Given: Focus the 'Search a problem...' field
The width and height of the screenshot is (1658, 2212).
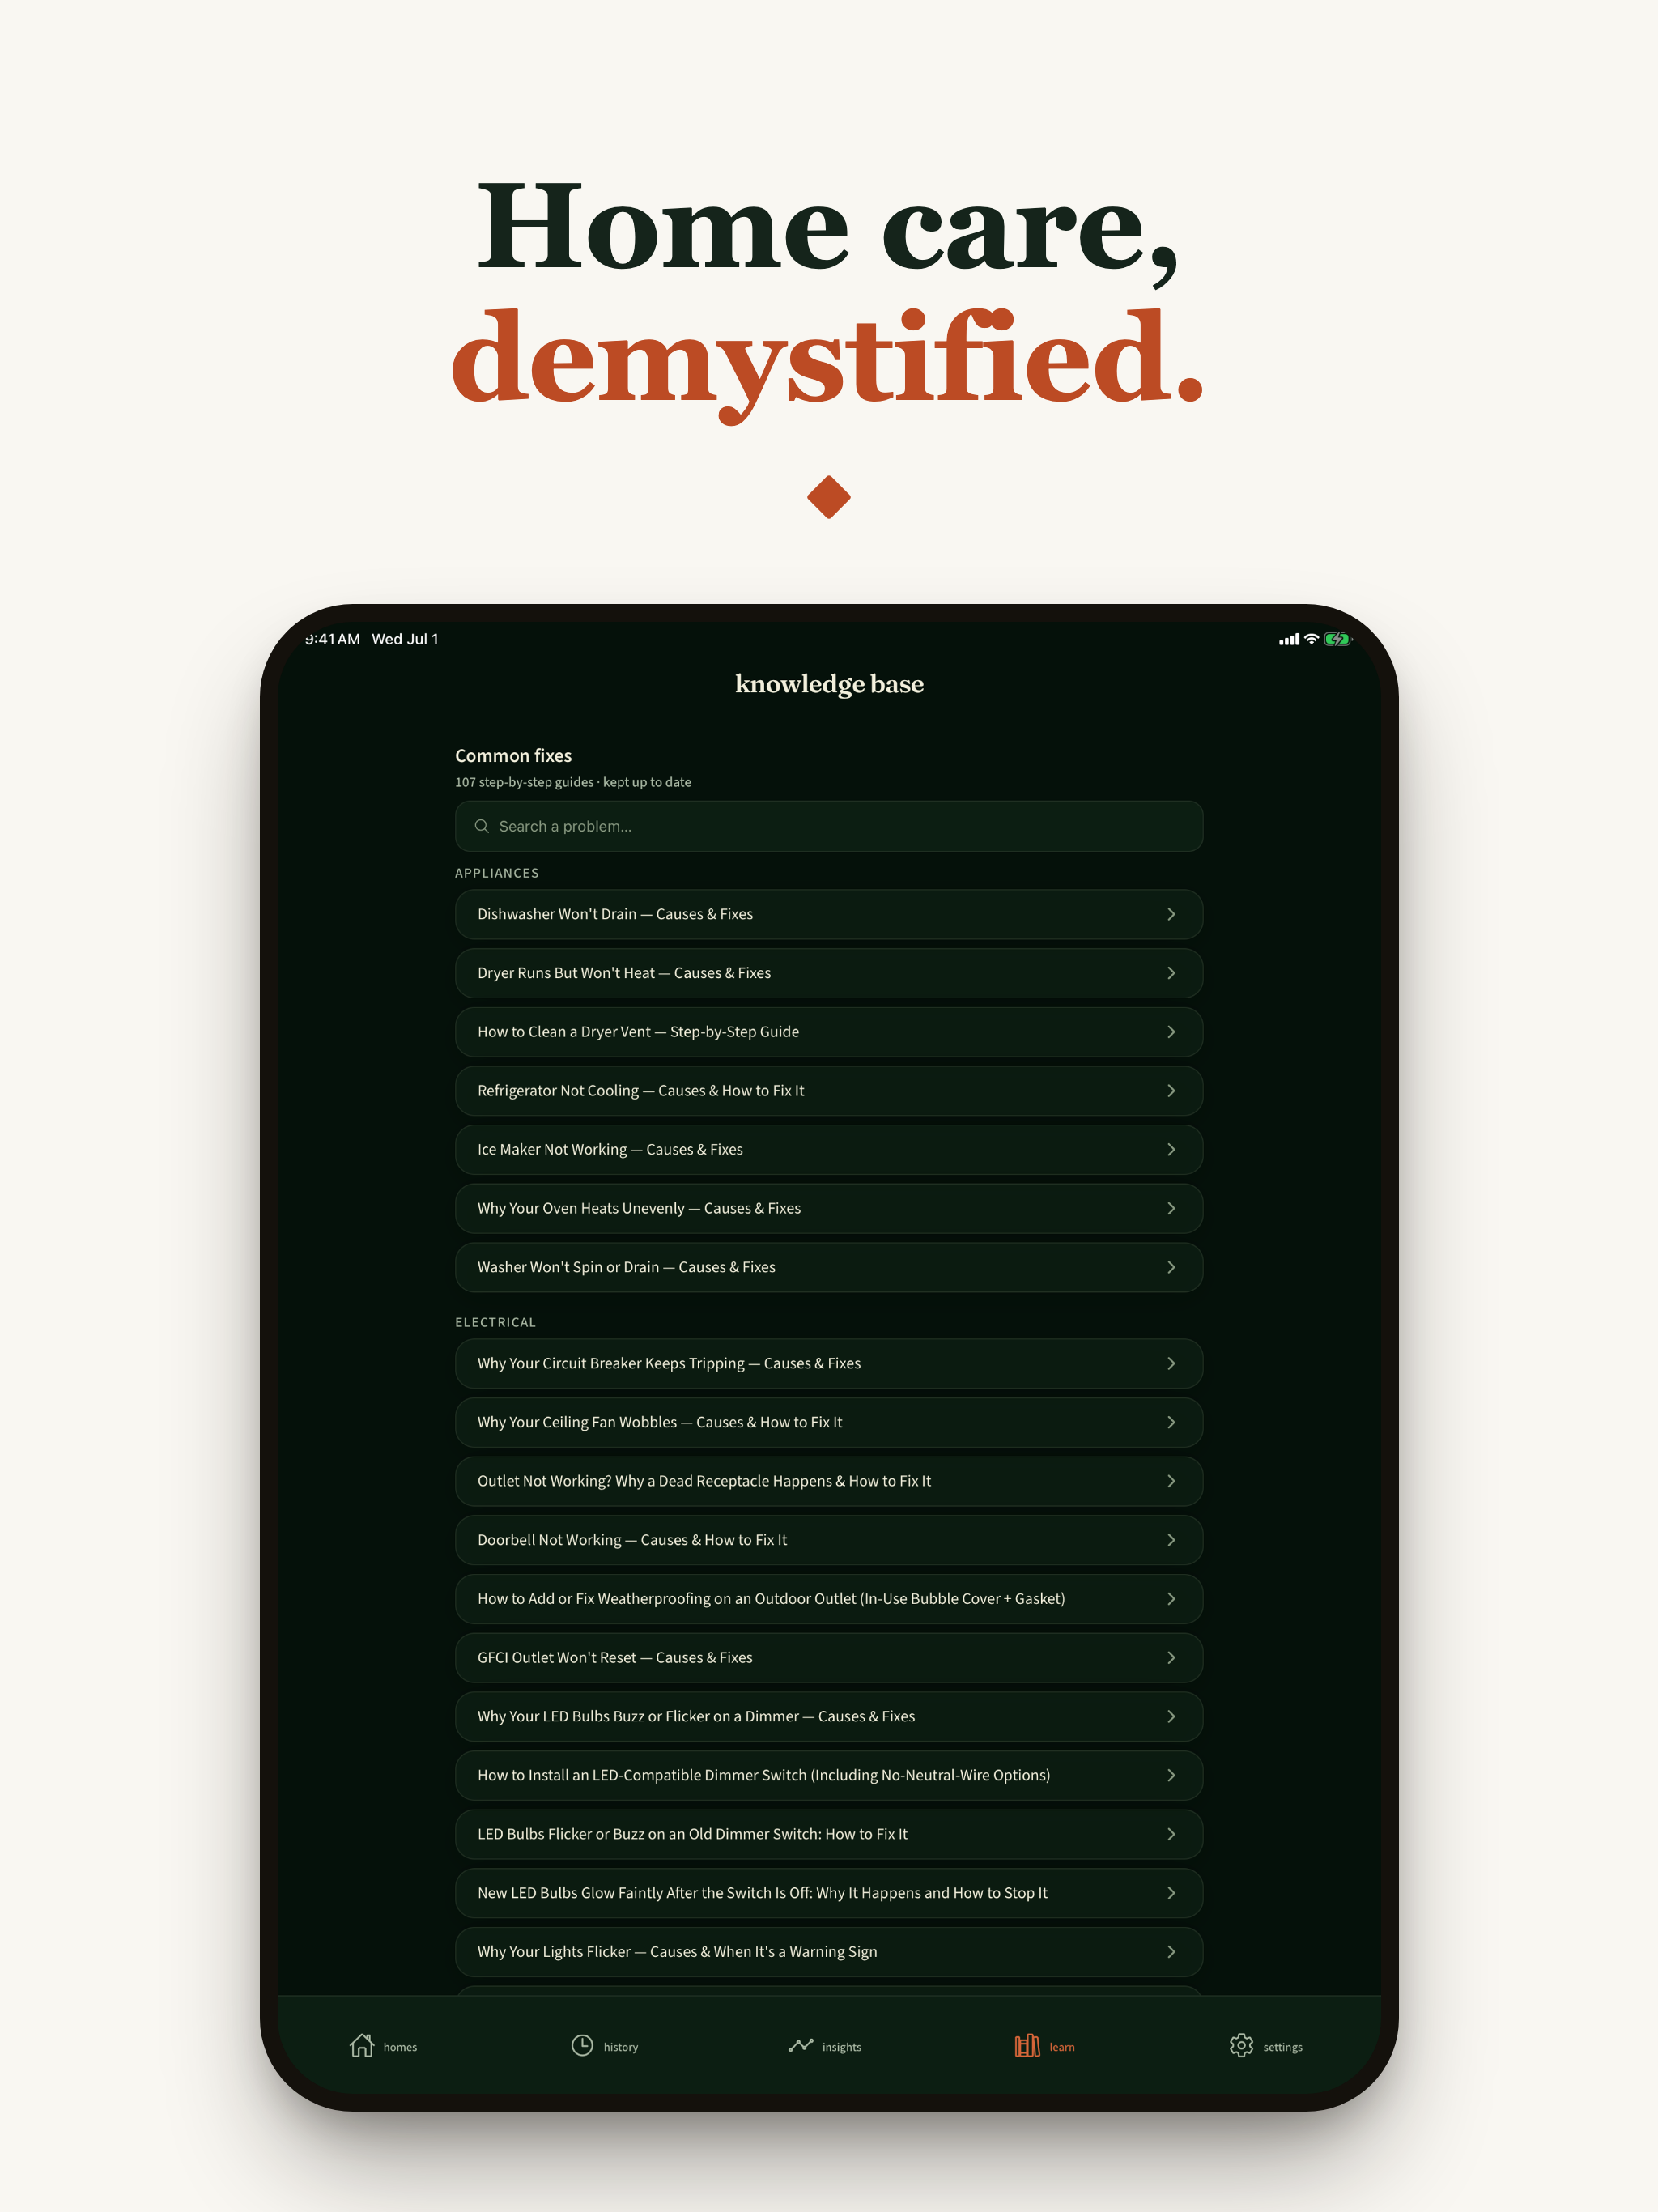Looking at the screenshot, I should 829,826.
